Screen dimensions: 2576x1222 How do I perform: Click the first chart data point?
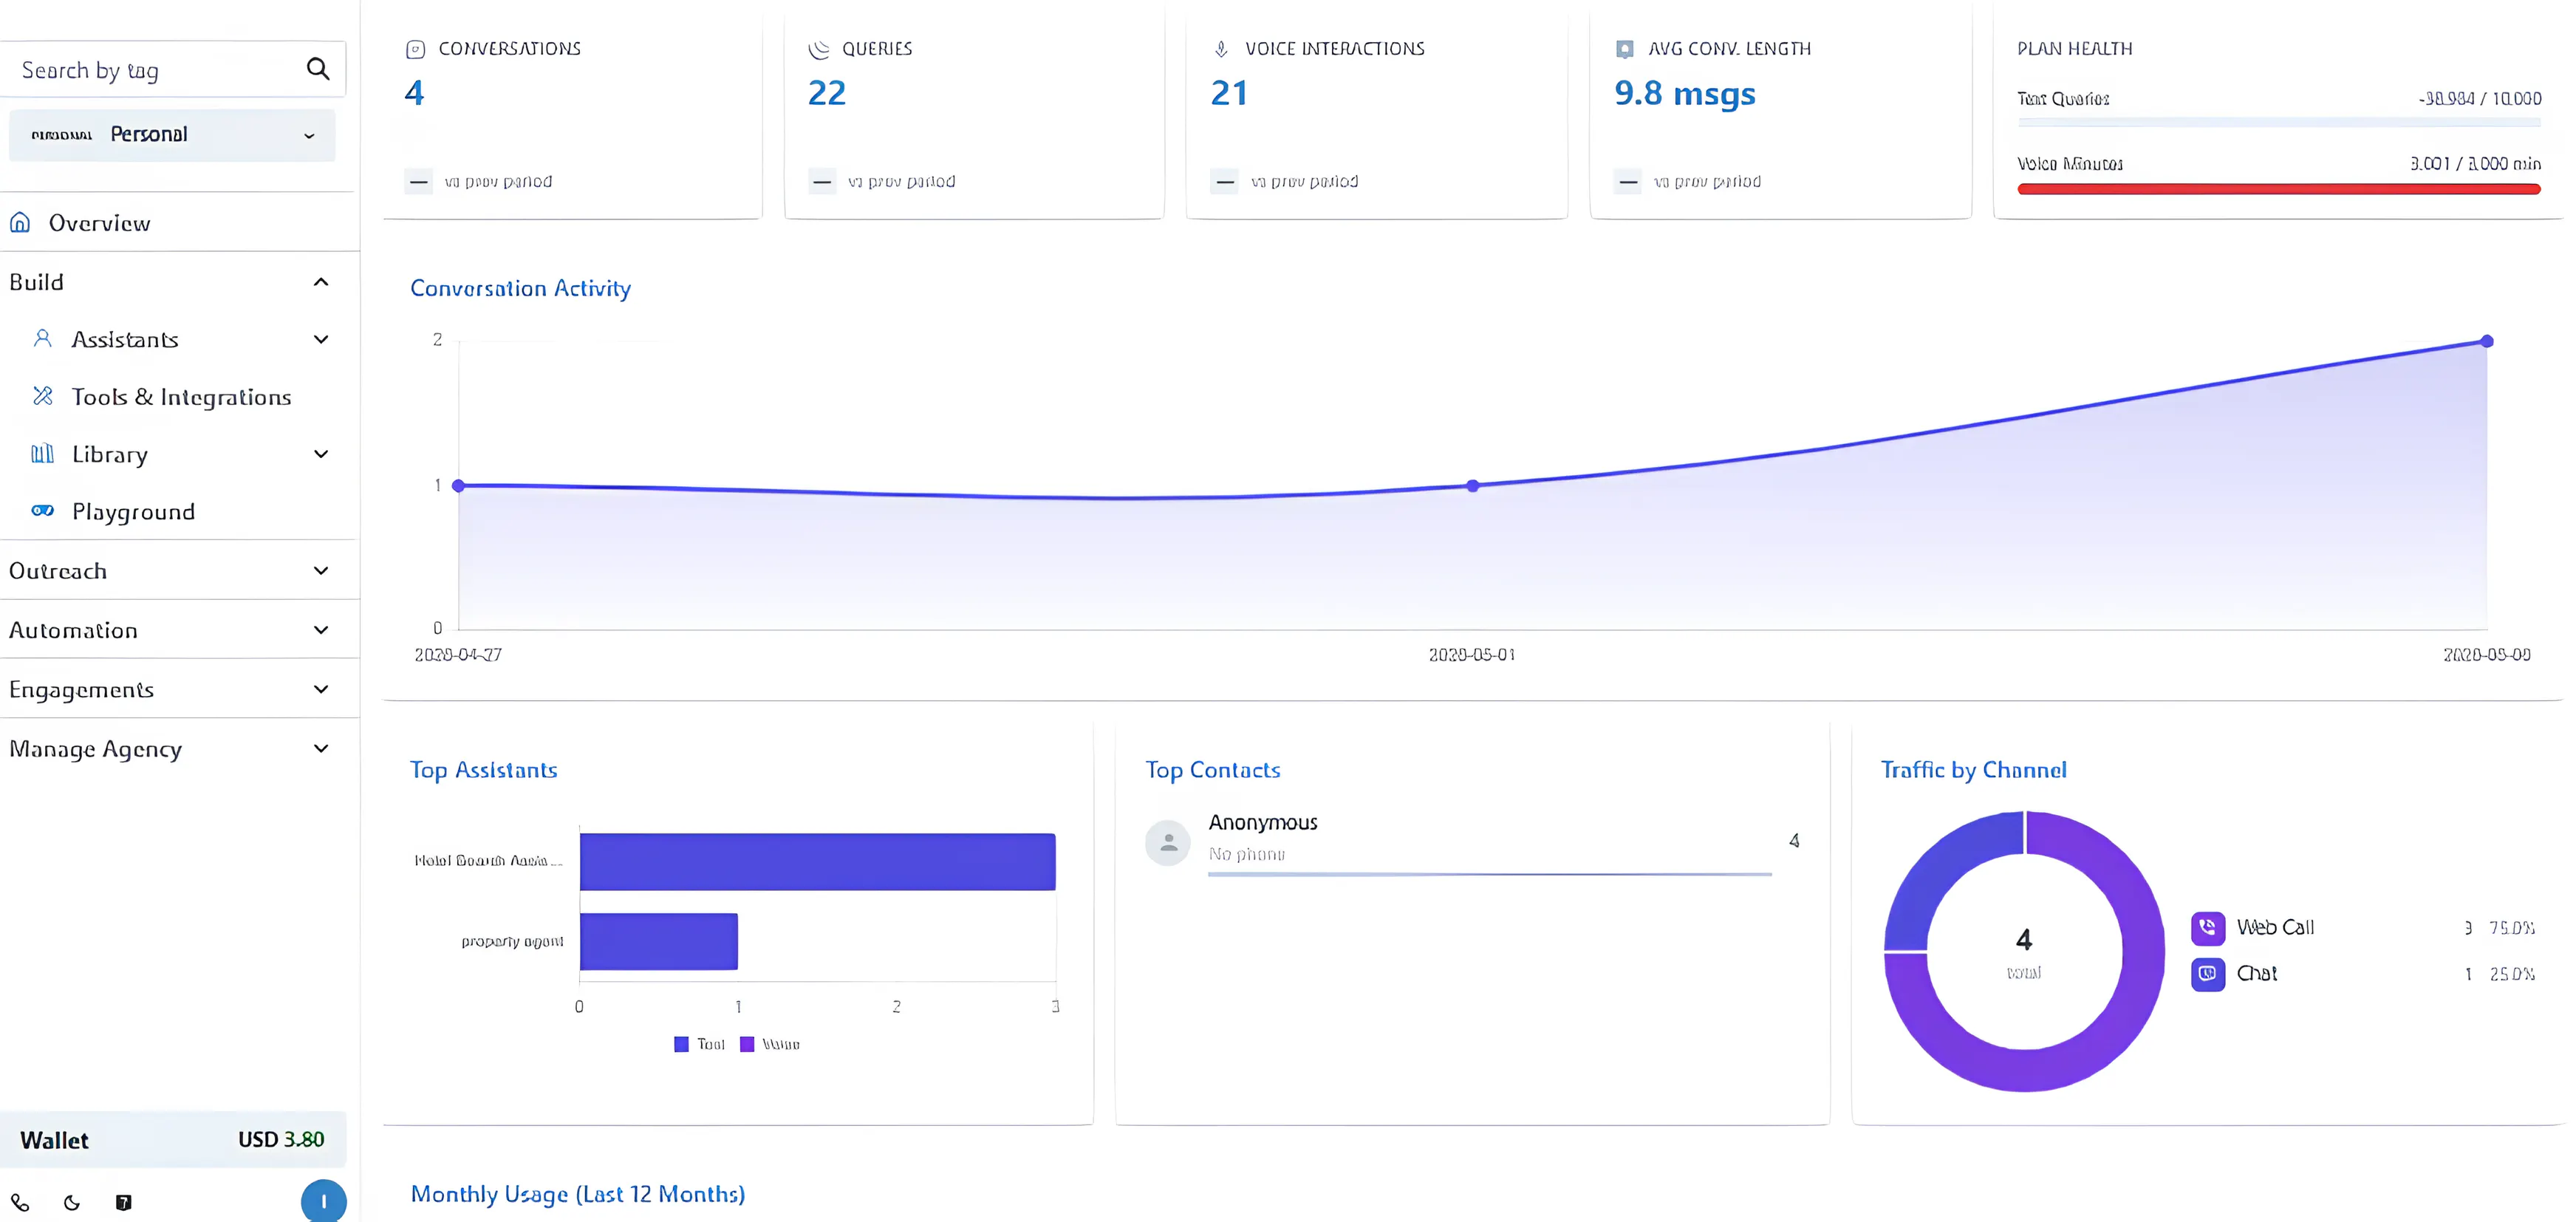458,486
